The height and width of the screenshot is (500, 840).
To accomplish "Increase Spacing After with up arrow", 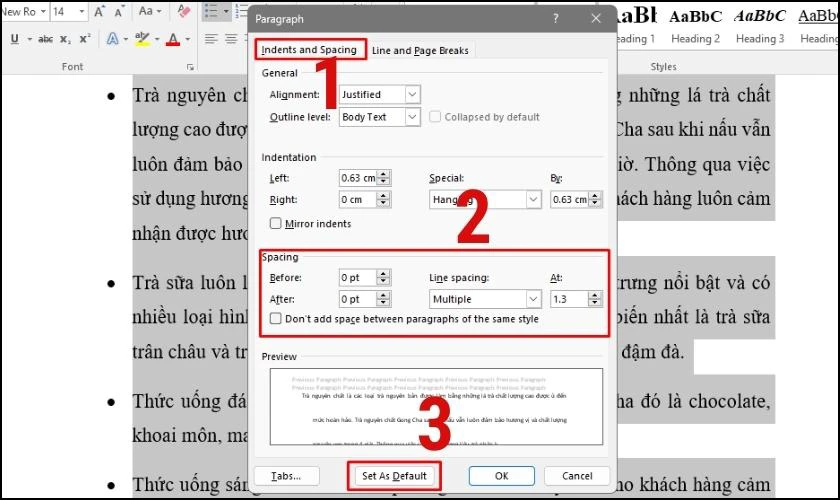I will (x=383, y=295).
